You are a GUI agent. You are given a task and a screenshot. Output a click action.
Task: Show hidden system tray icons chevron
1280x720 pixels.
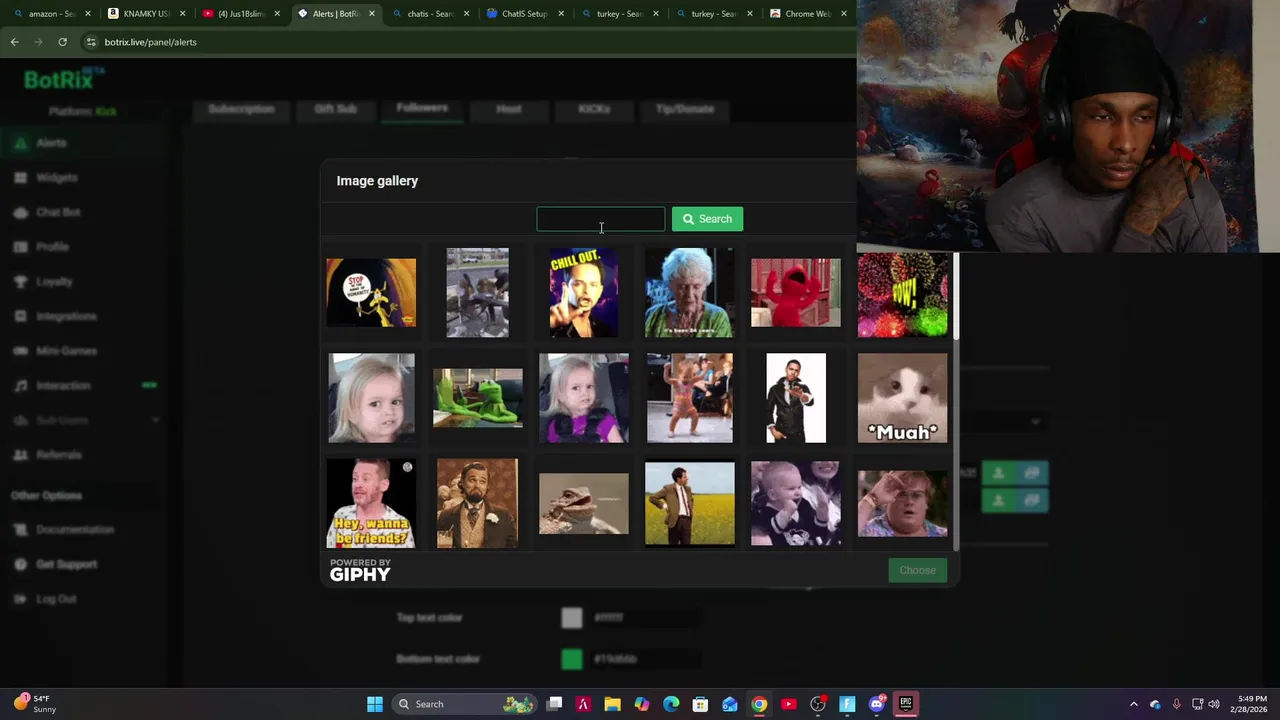(x=1134, y=704)
